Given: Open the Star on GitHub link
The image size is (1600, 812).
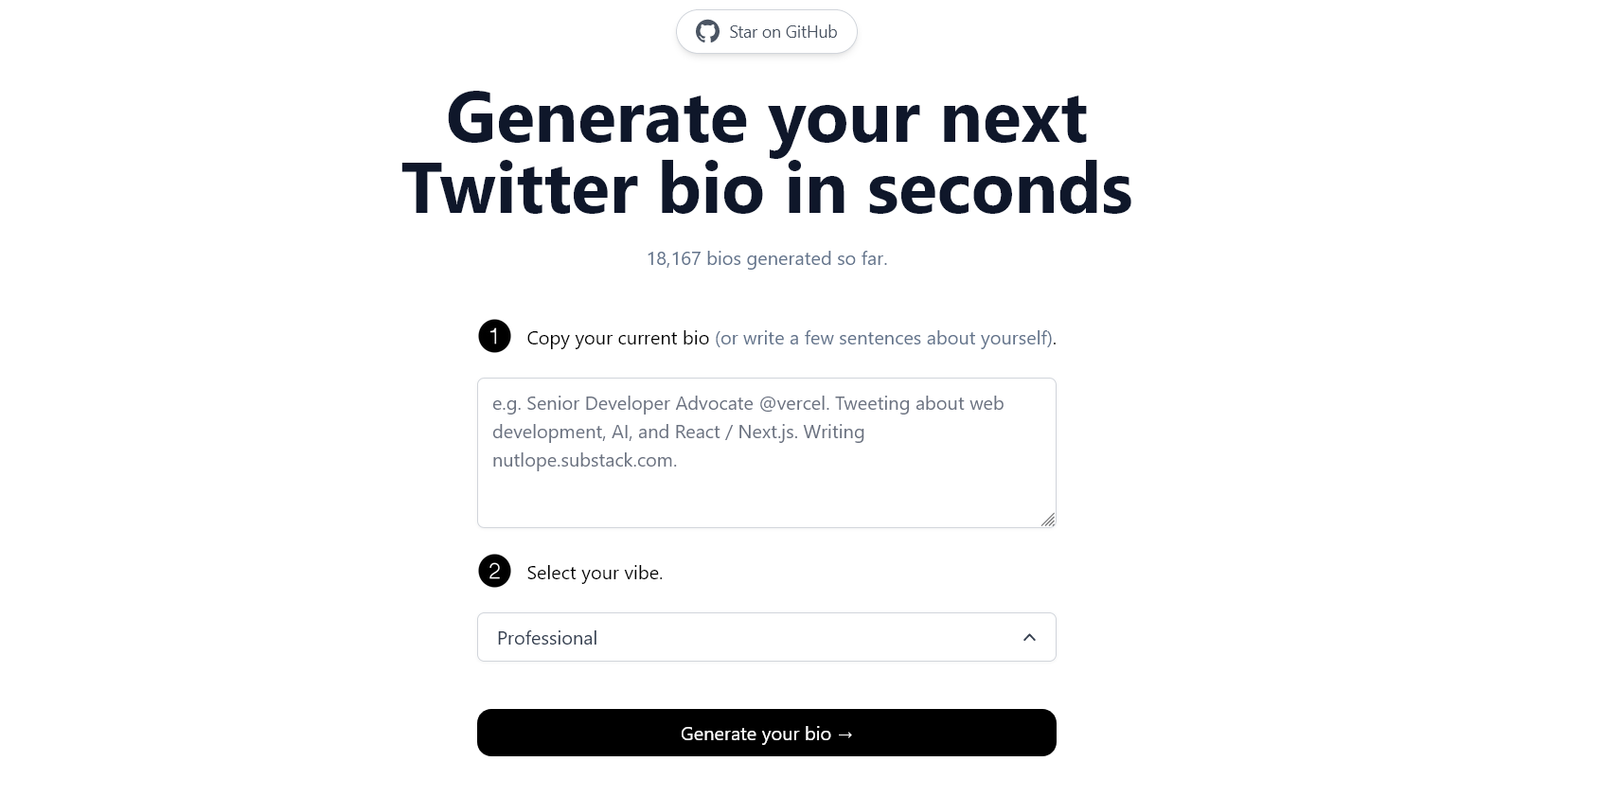Looking at the screenshot, I should (766, 32).
